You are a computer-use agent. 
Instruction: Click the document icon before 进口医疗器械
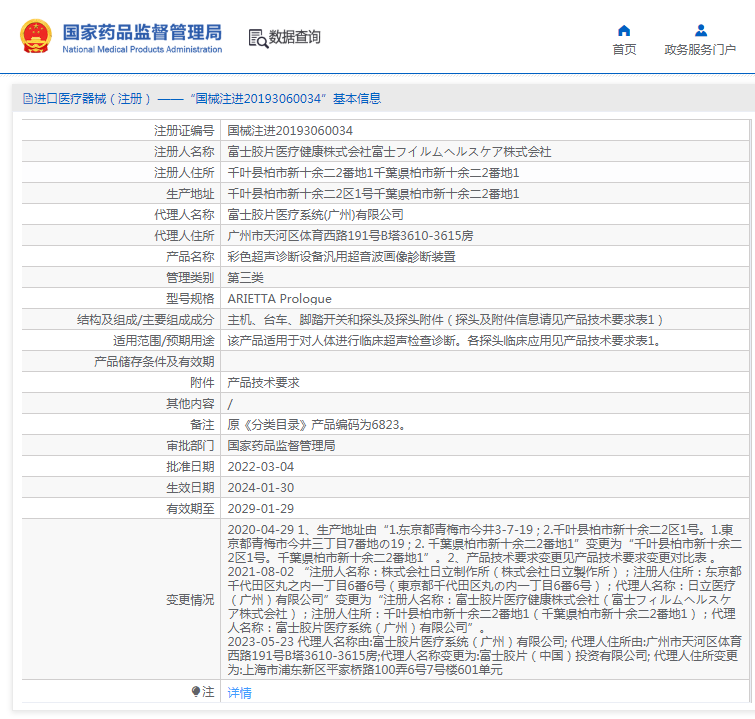(27, 99)
